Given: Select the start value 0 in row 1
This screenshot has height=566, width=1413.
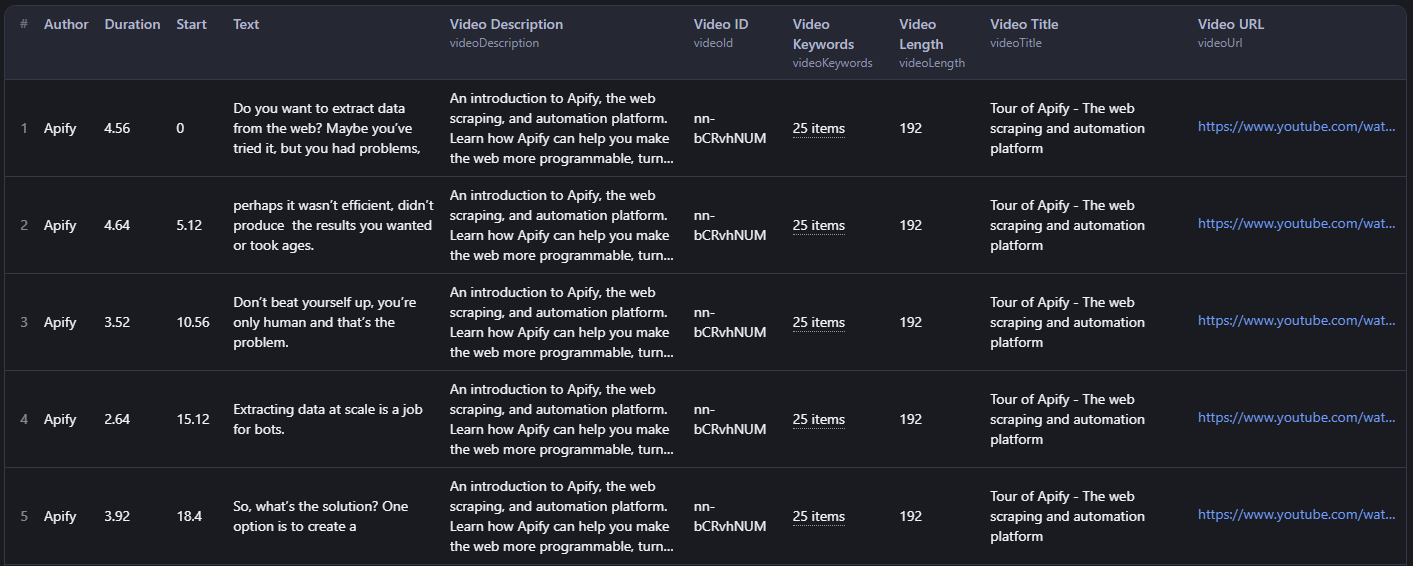Looking at the screenshot, I should tap(180, 128).
